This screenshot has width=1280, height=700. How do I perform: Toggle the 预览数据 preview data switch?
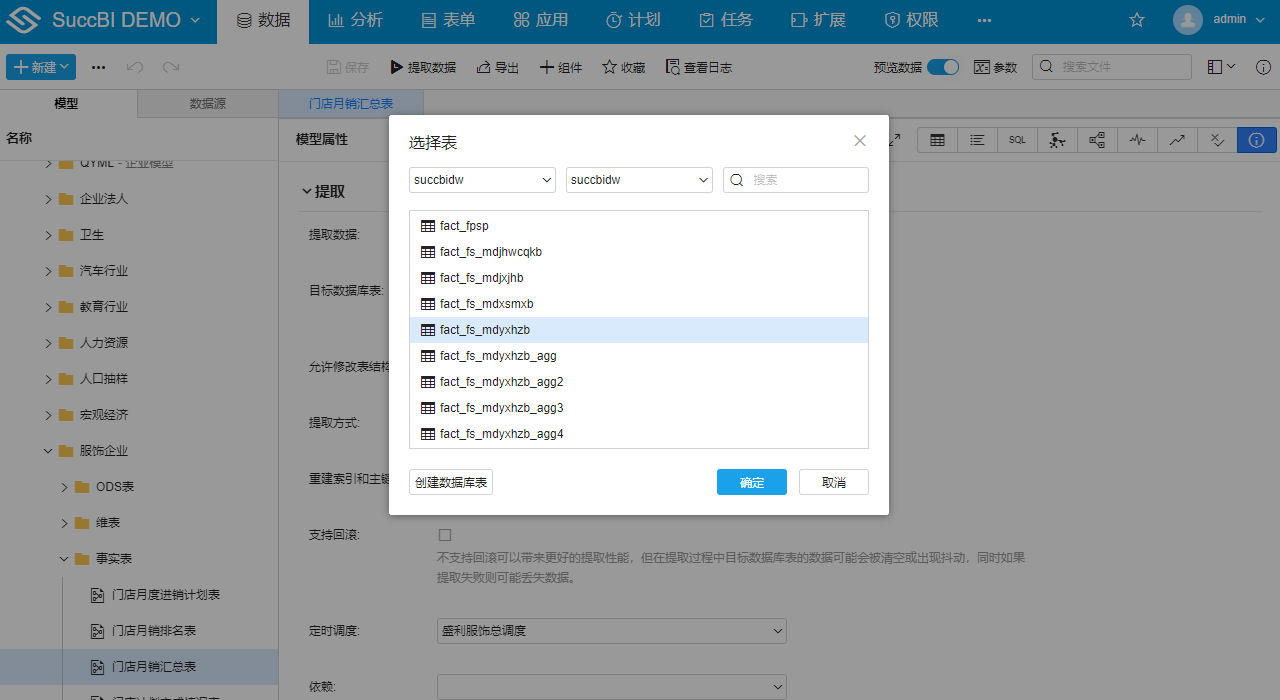point(942,66)
